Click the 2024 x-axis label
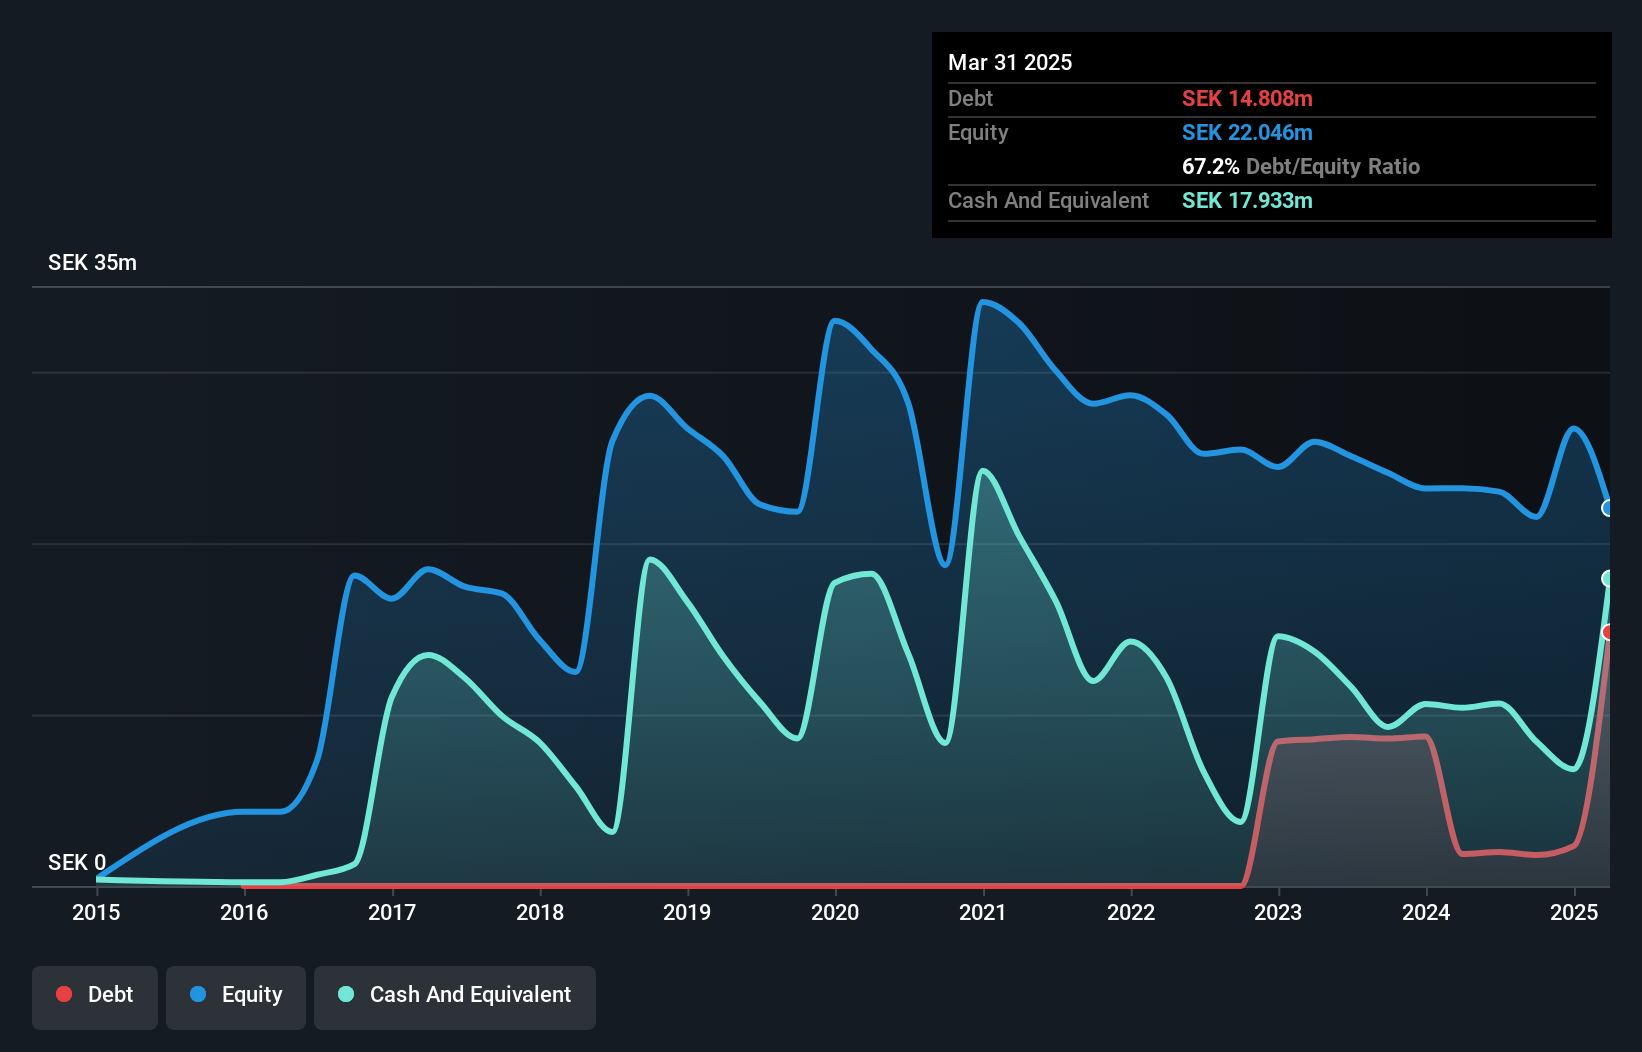1642x1052 pixels. click(1426, 912)
